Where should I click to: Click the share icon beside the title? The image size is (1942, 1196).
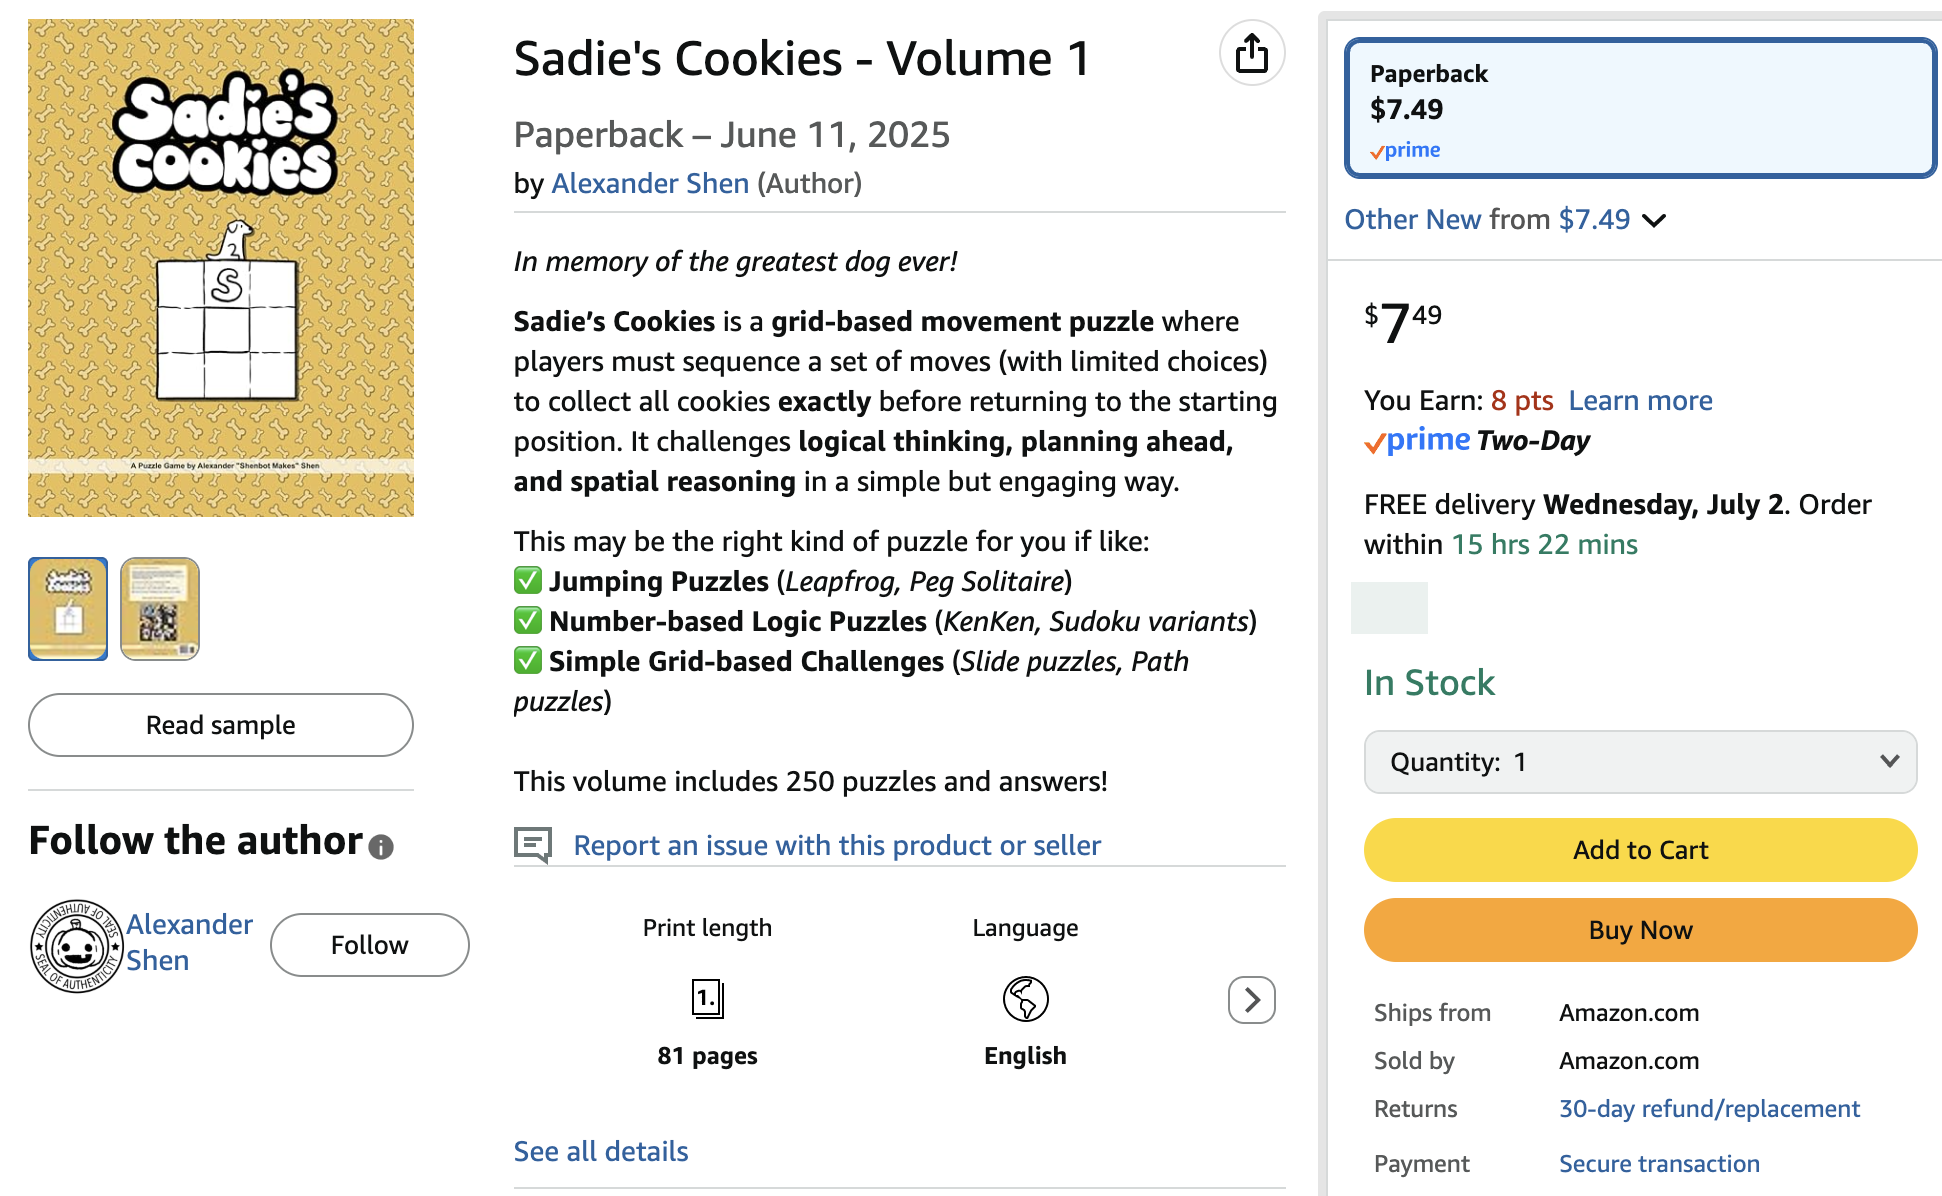[x=1251, y=53]
